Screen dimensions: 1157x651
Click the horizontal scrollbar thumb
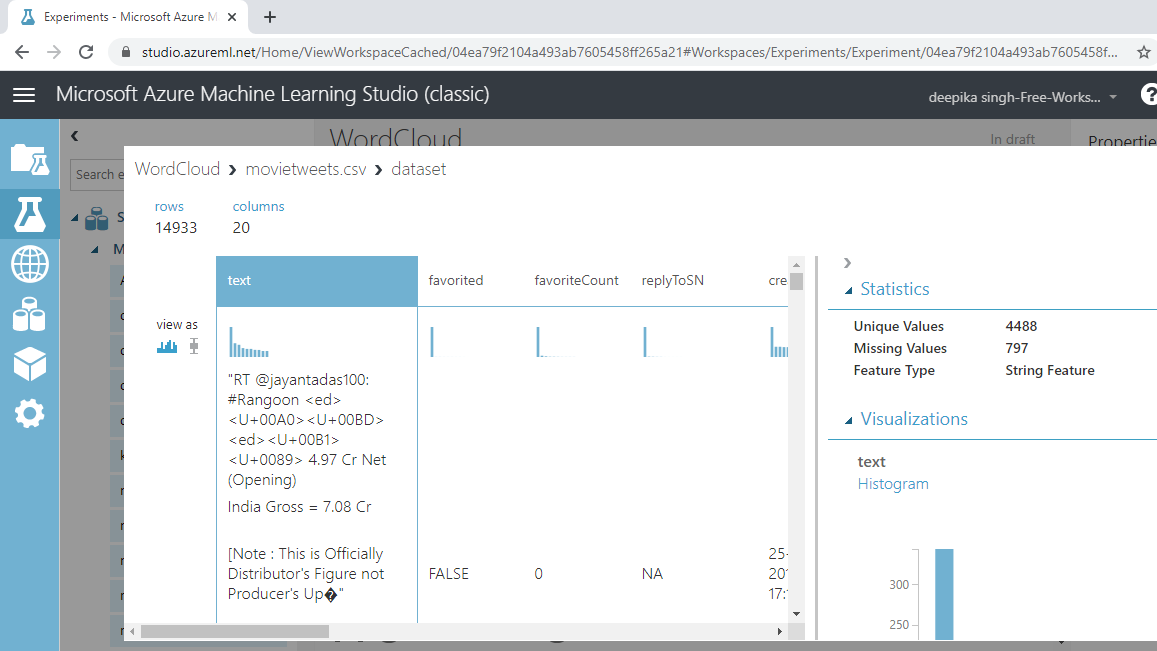(235, 631)
